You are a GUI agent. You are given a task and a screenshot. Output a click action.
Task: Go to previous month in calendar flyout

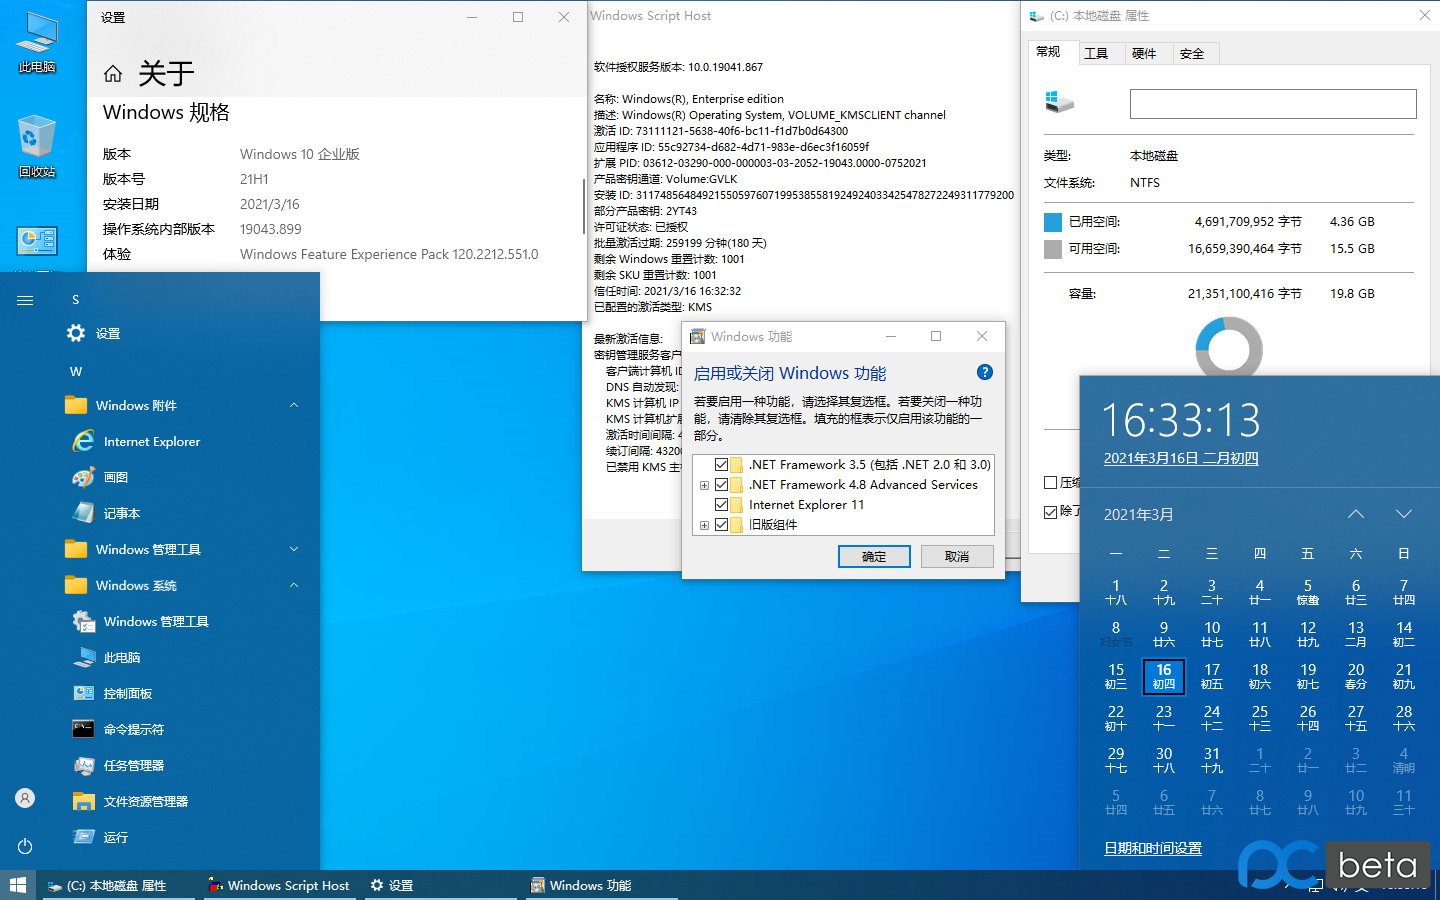tap(1356, 514)
